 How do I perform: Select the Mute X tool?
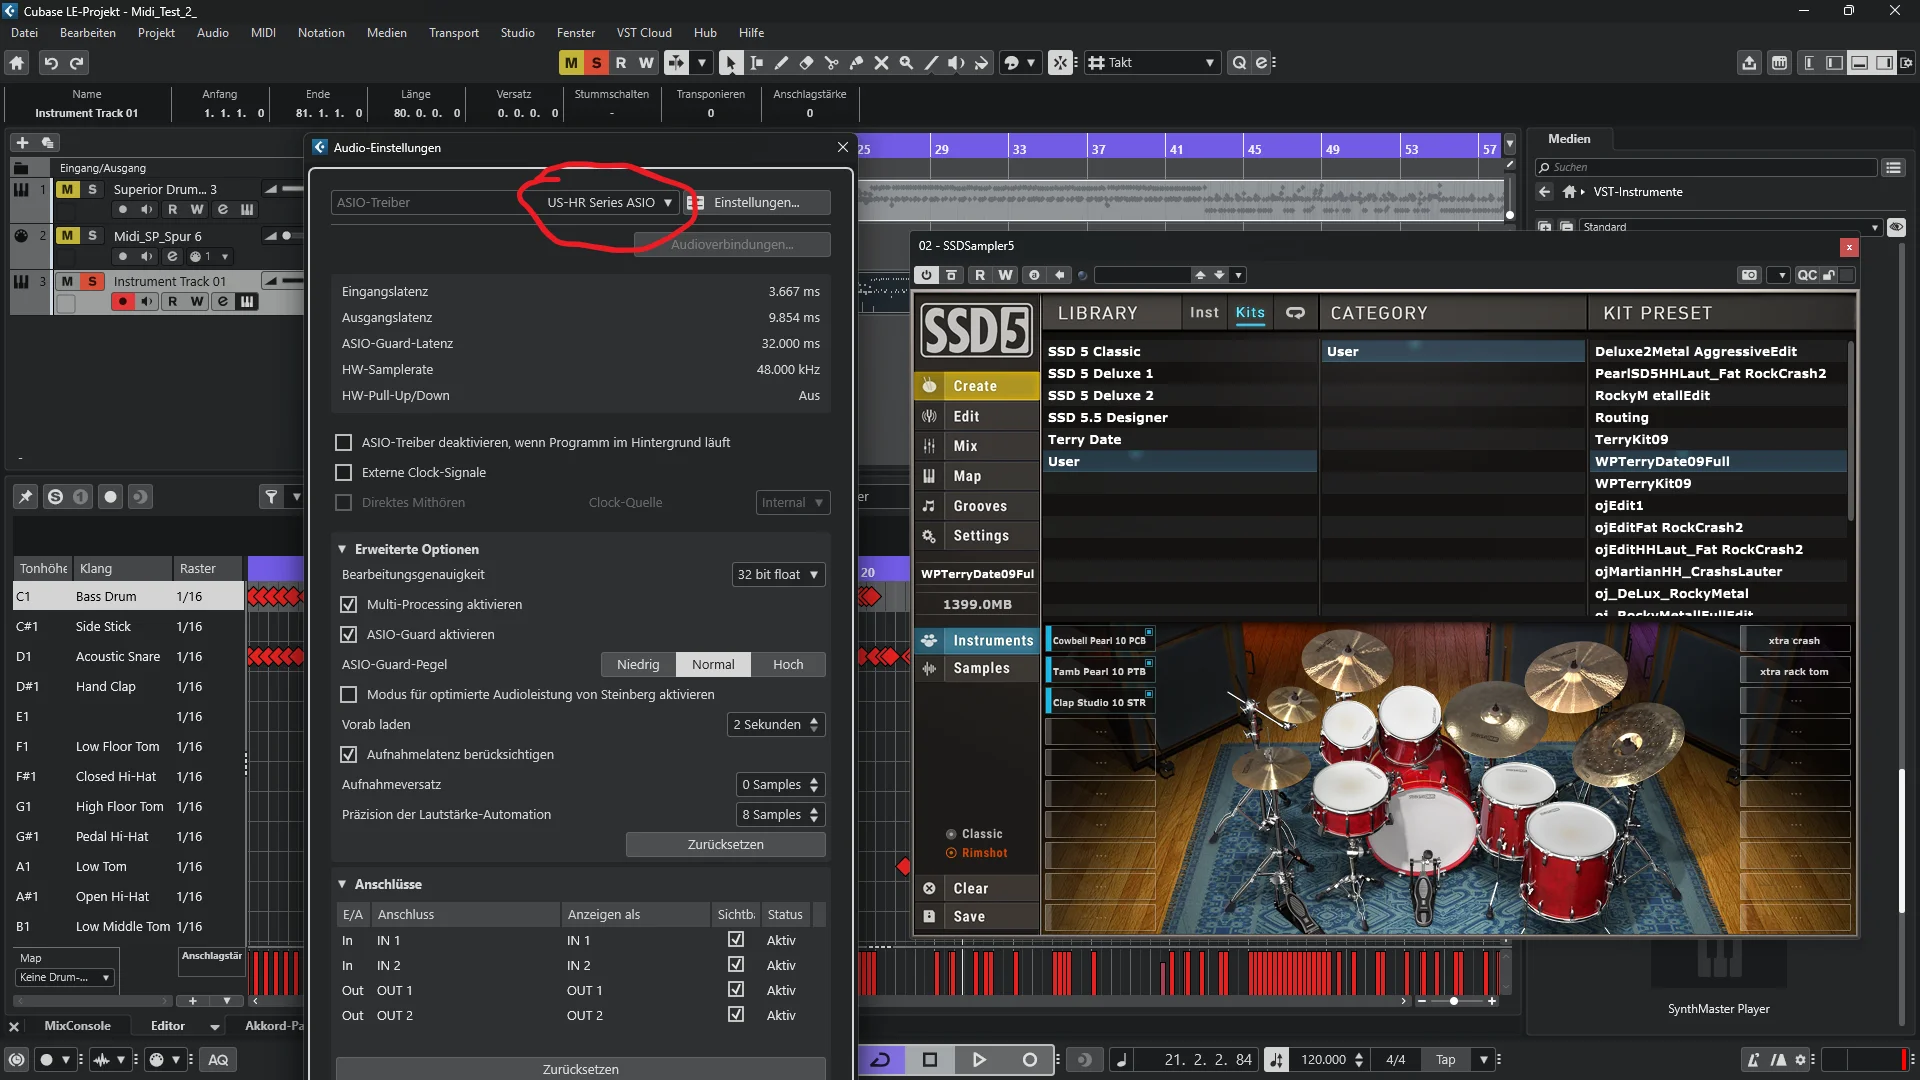[881, 63]
